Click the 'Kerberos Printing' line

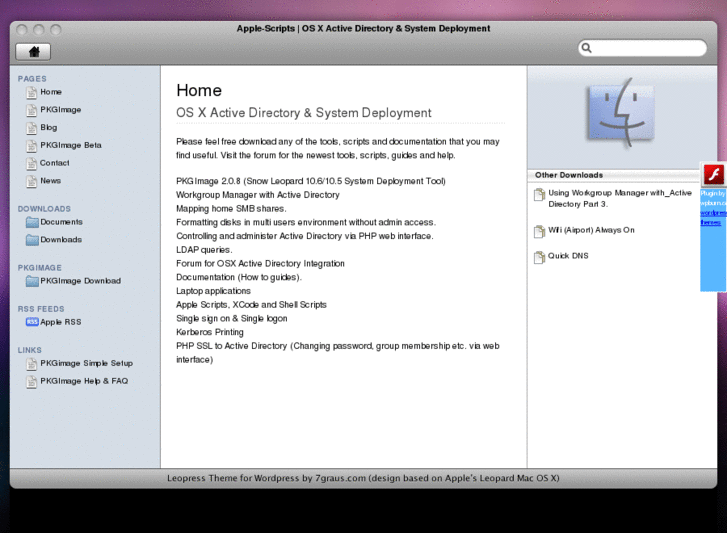[x=210, y=332]
